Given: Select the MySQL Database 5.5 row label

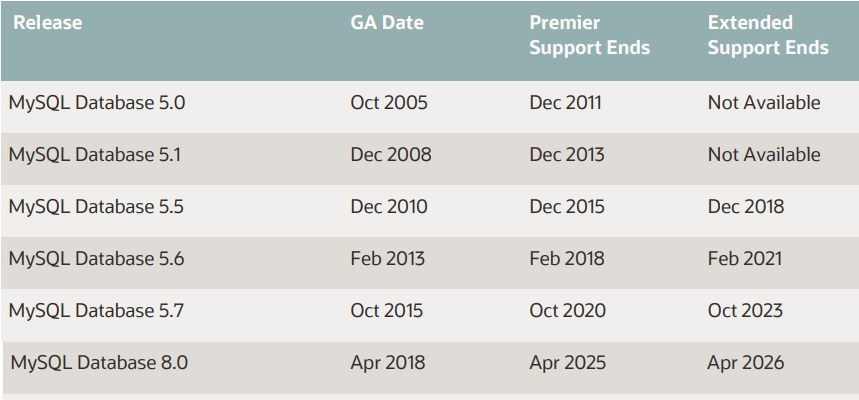Looking at the screenshot, I should click(96, 206).
